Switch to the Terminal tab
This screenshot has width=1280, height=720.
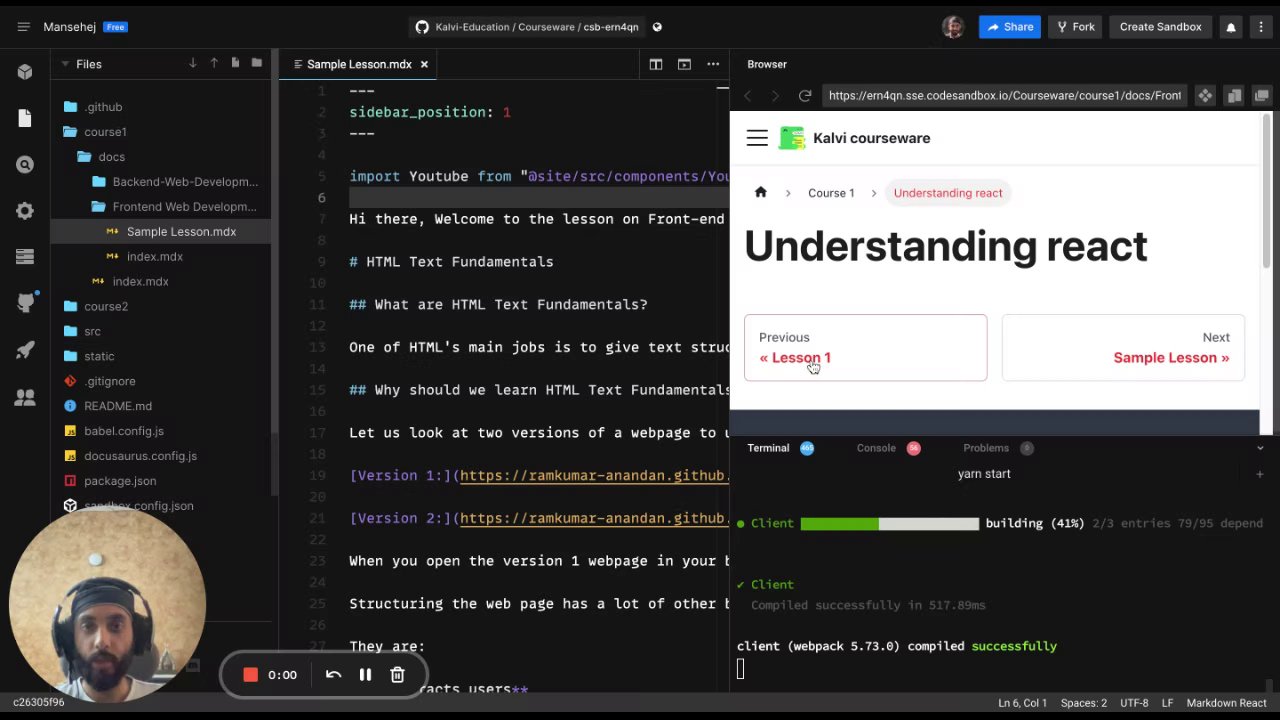click(768, 448)
